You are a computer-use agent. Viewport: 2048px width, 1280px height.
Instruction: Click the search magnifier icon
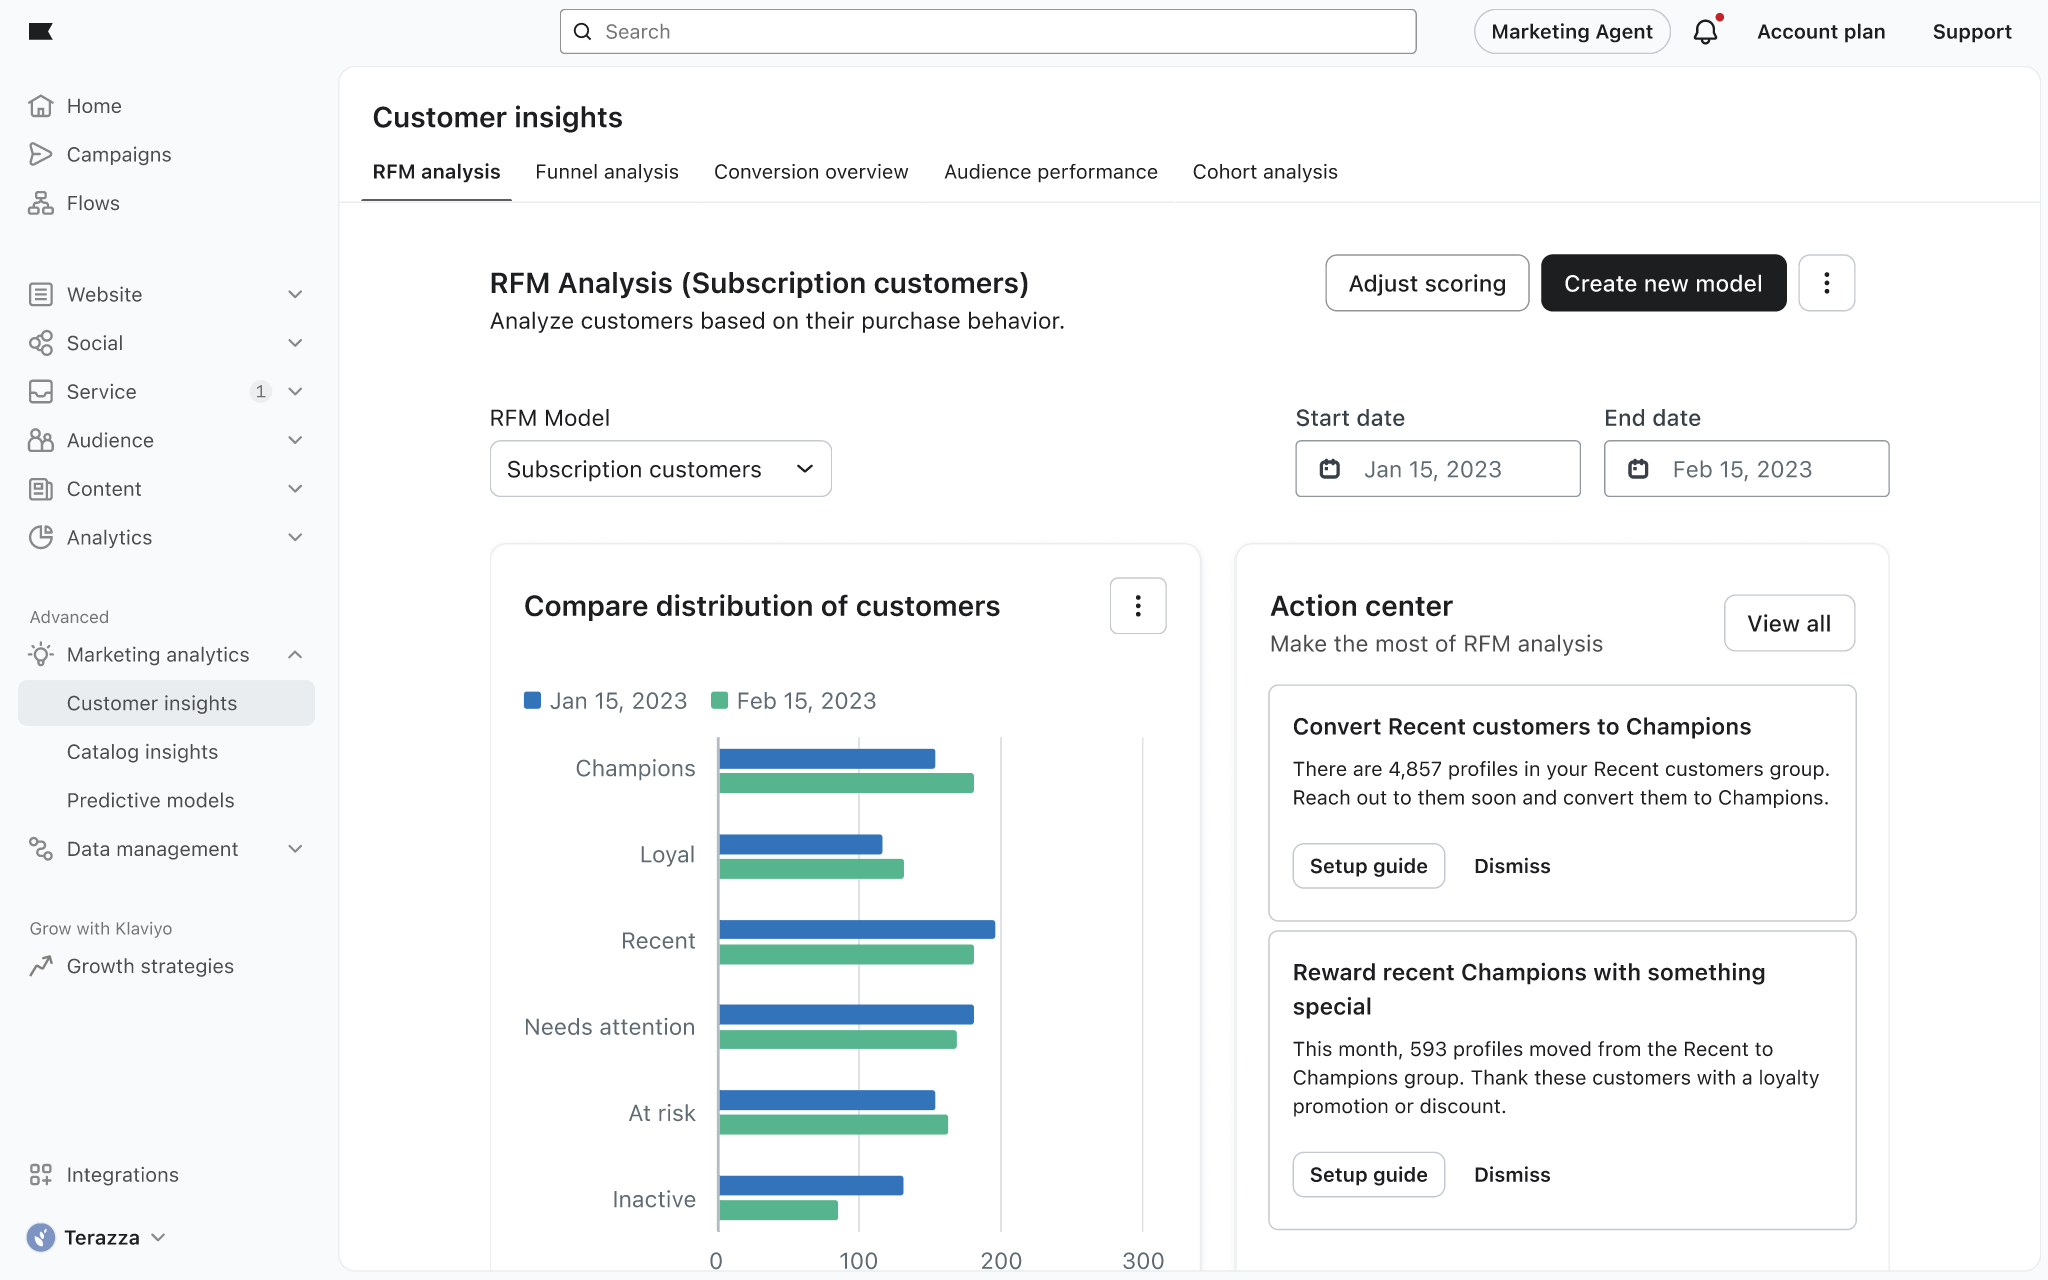[x=583, y=32]
